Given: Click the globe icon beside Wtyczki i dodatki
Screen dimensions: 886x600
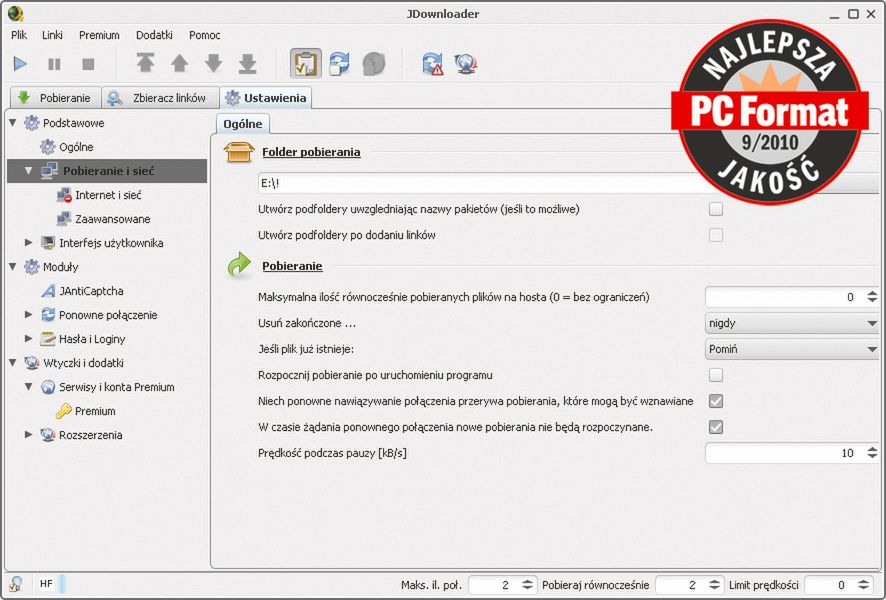Looking at the screenshot, I should coord(32,363).
